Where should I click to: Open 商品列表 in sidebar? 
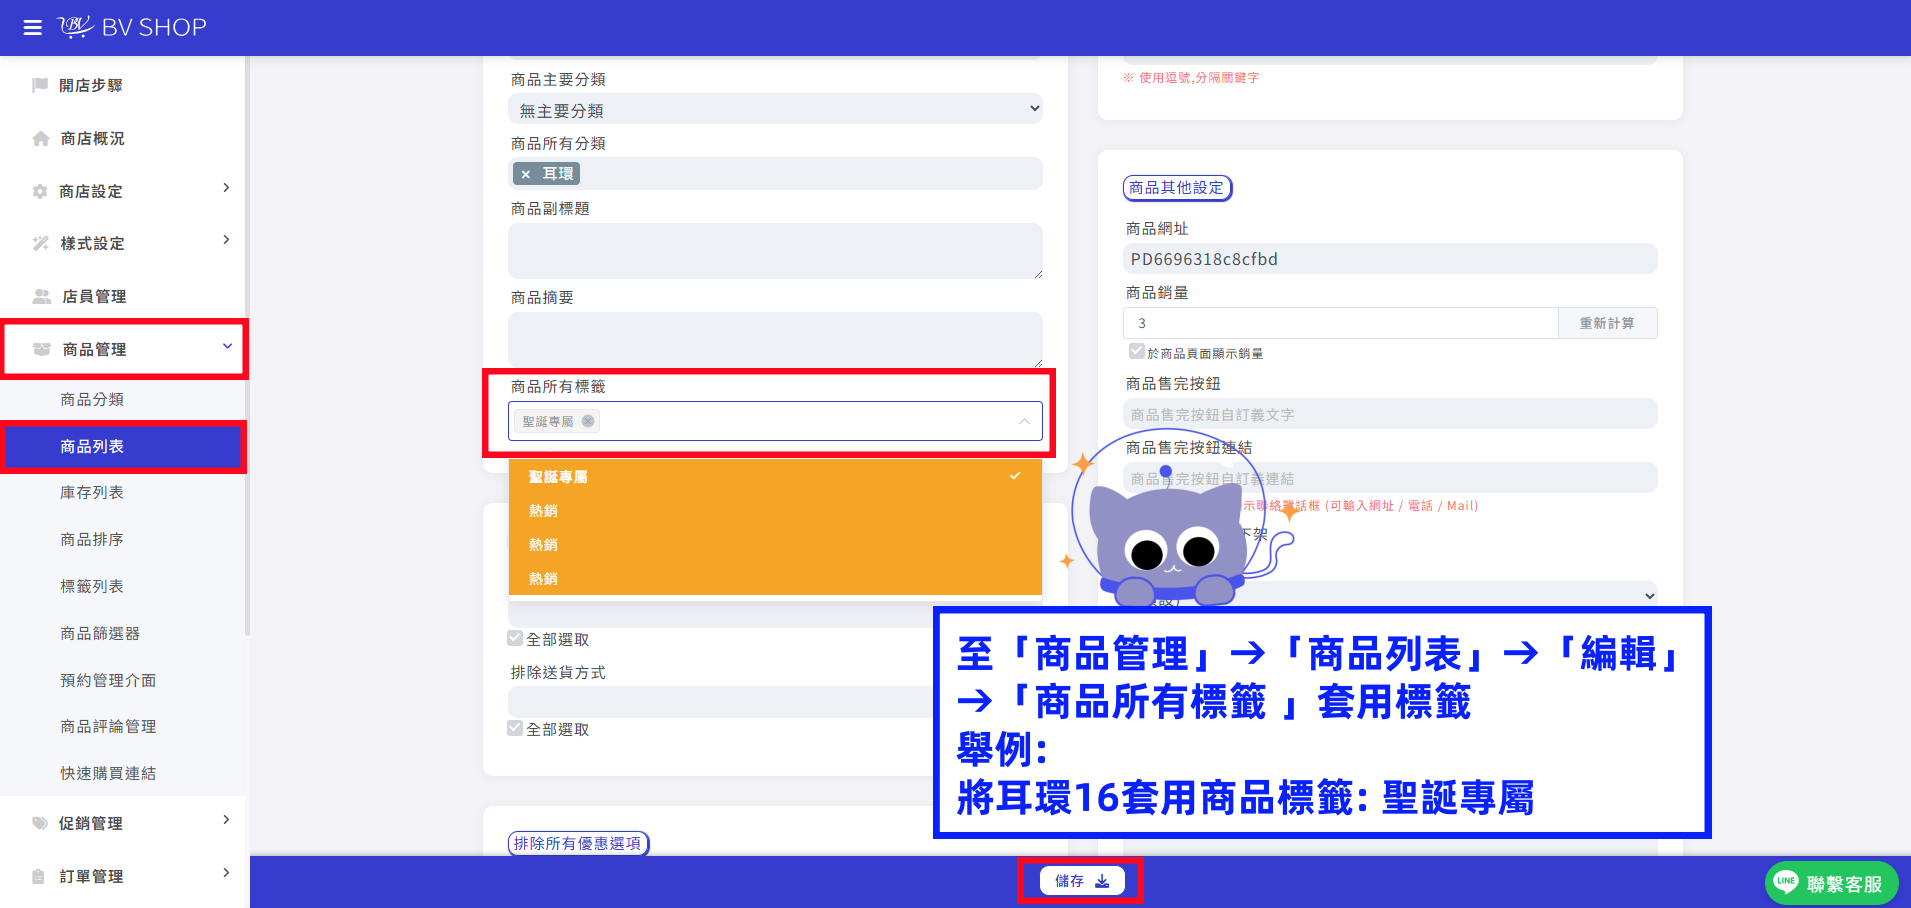point(122,446)
